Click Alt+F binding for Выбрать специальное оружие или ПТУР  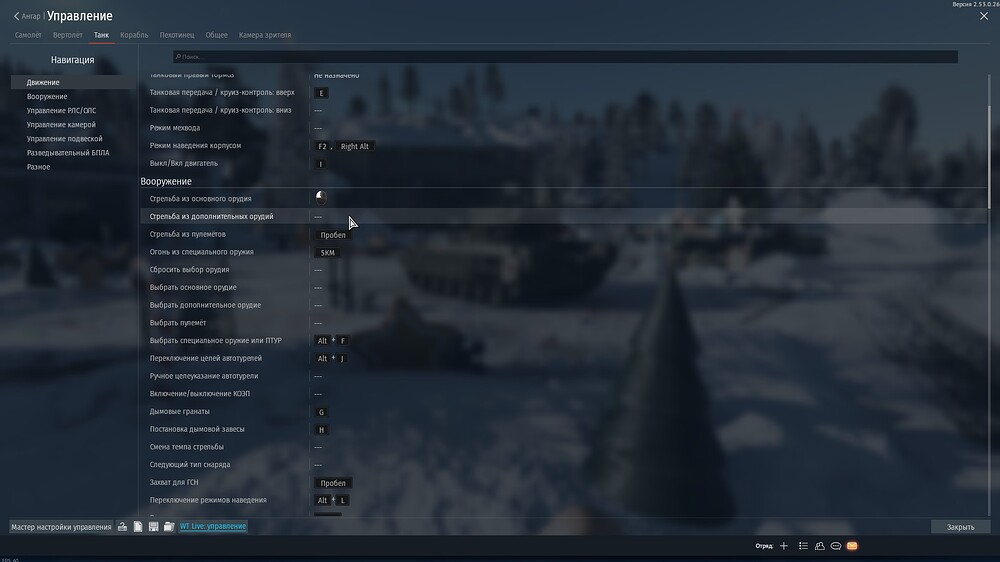pyautogui.click(x=332, y=341)
